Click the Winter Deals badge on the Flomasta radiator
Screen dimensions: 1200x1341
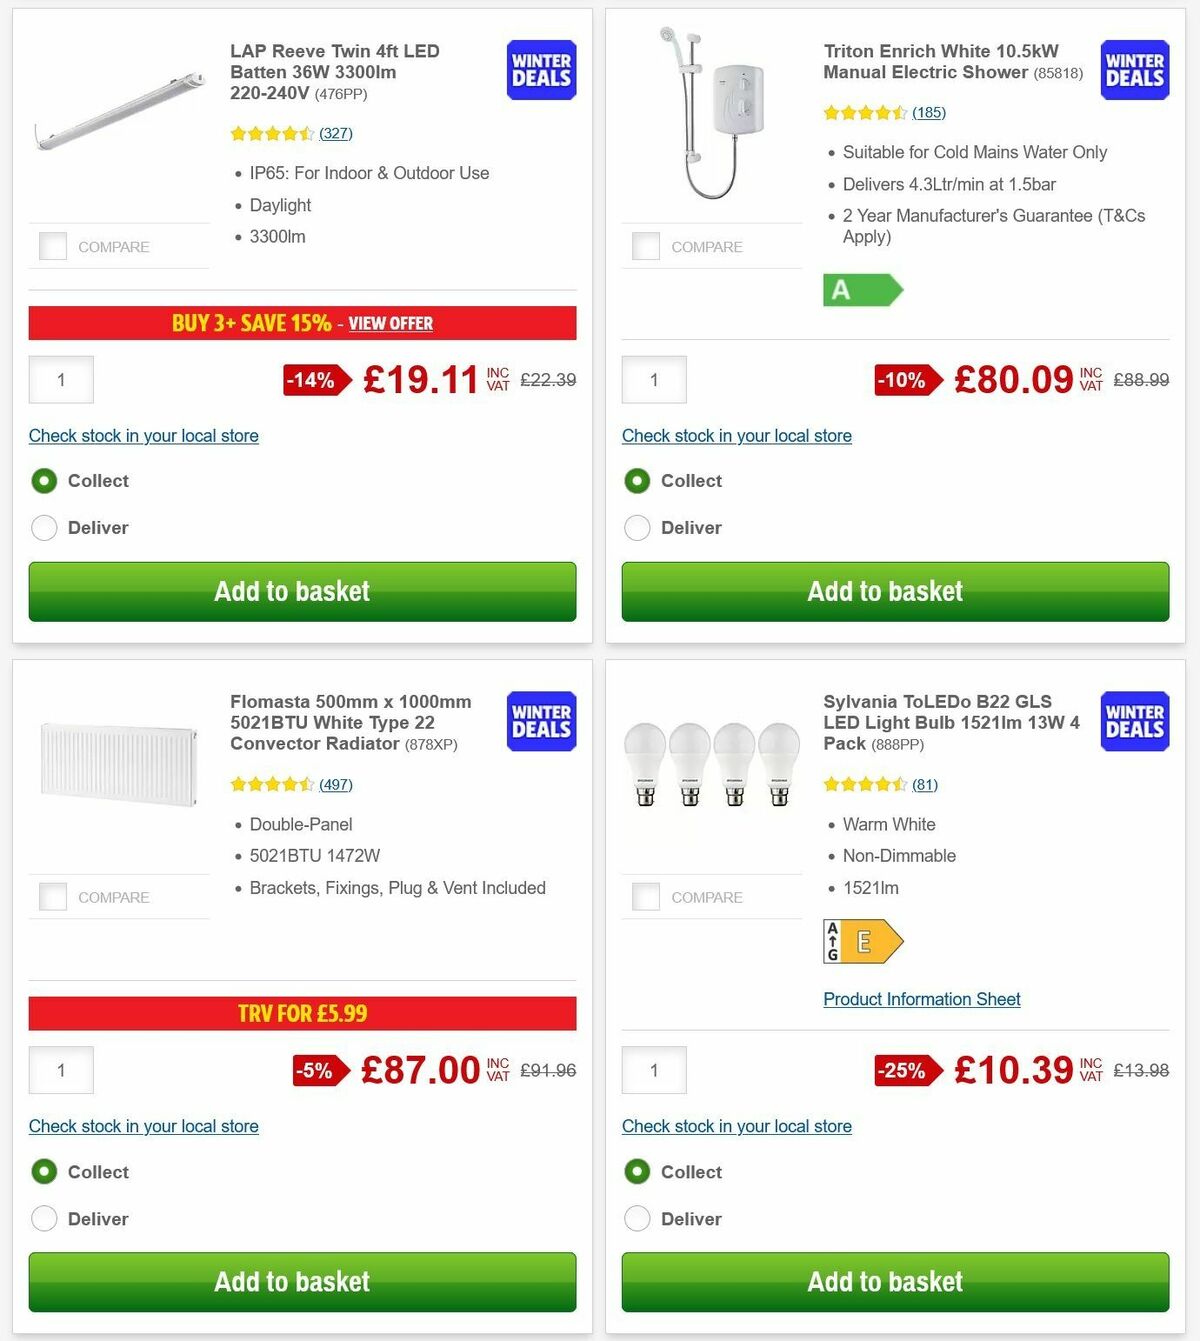[540, 721]
